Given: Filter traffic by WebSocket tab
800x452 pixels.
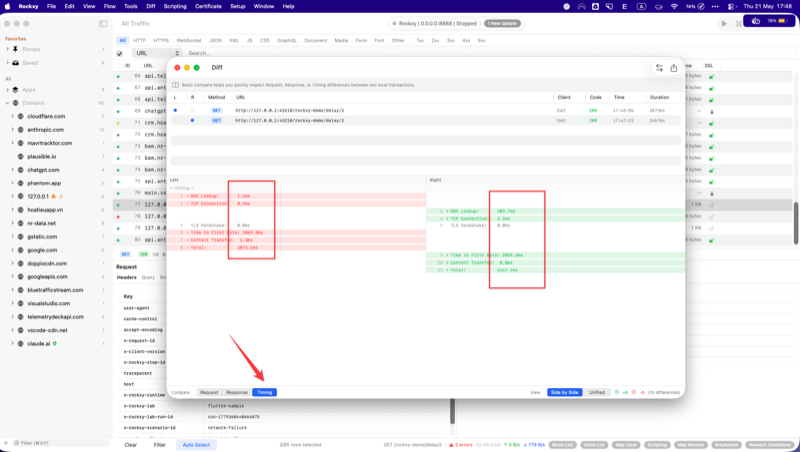Looking at the screenshot, I should tap(189, 40).
